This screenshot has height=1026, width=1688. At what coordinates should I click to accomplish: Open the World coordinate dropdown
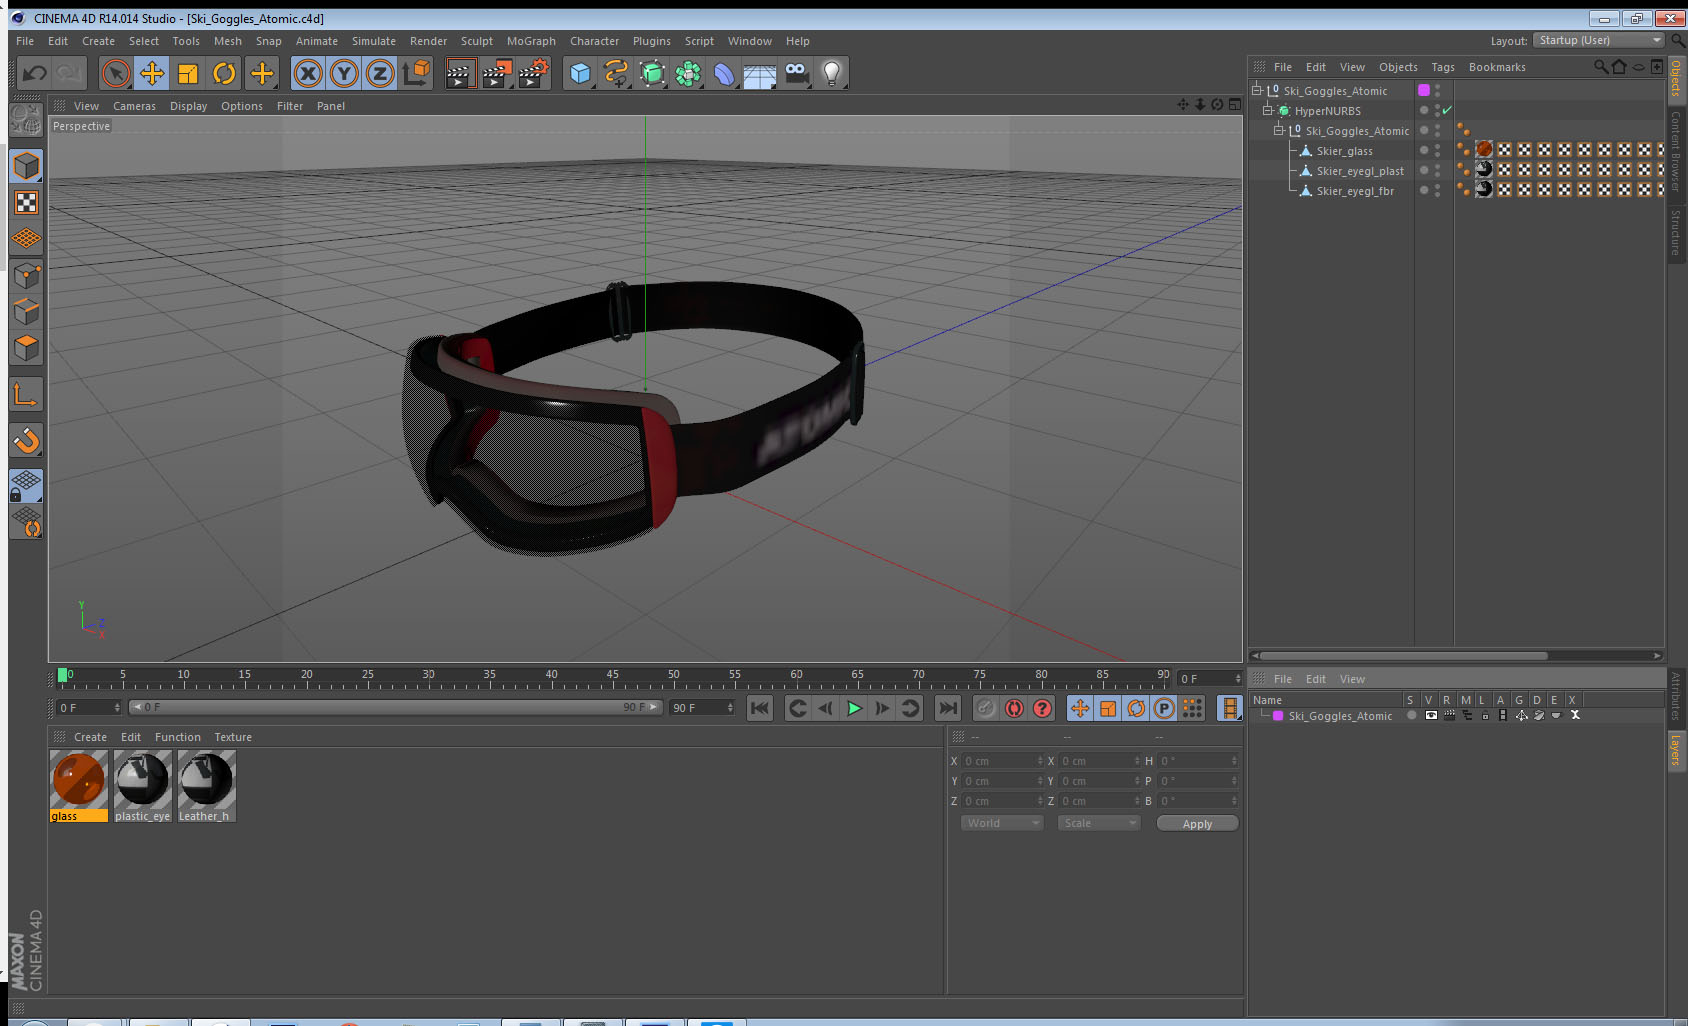(1002, 823)
